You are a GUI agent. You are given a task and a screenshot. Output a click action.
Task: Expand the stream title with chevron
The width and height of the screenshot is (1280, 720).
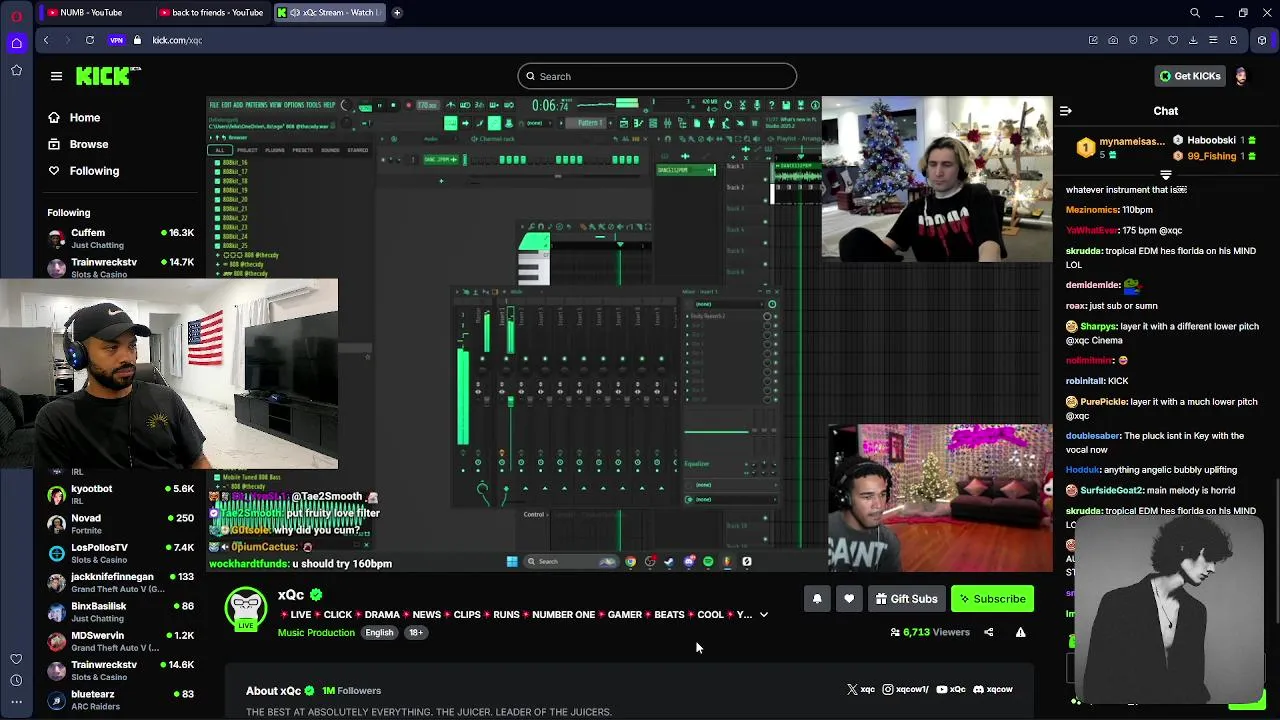pyautogui.click(x=764, y=615)
